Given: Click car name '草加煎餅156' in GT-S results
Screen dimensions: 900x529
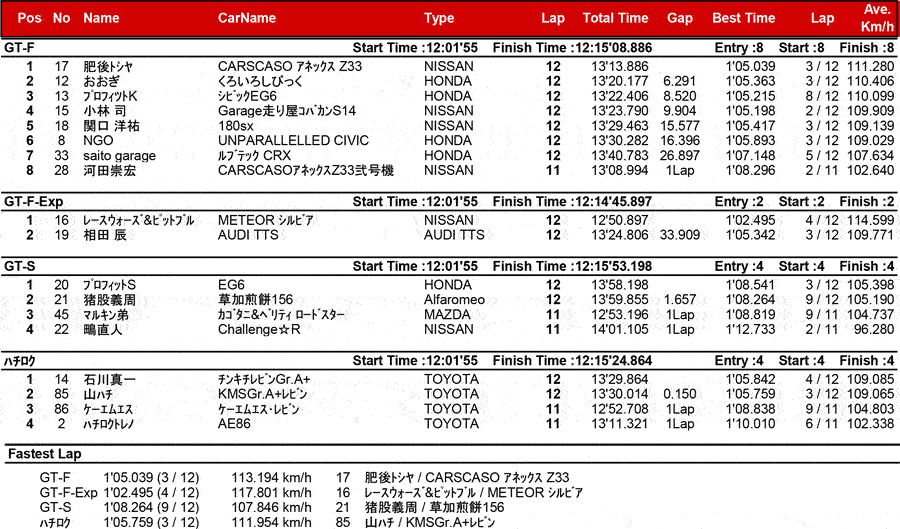Looking at the screenshot, I should click(x=255, y=299).
